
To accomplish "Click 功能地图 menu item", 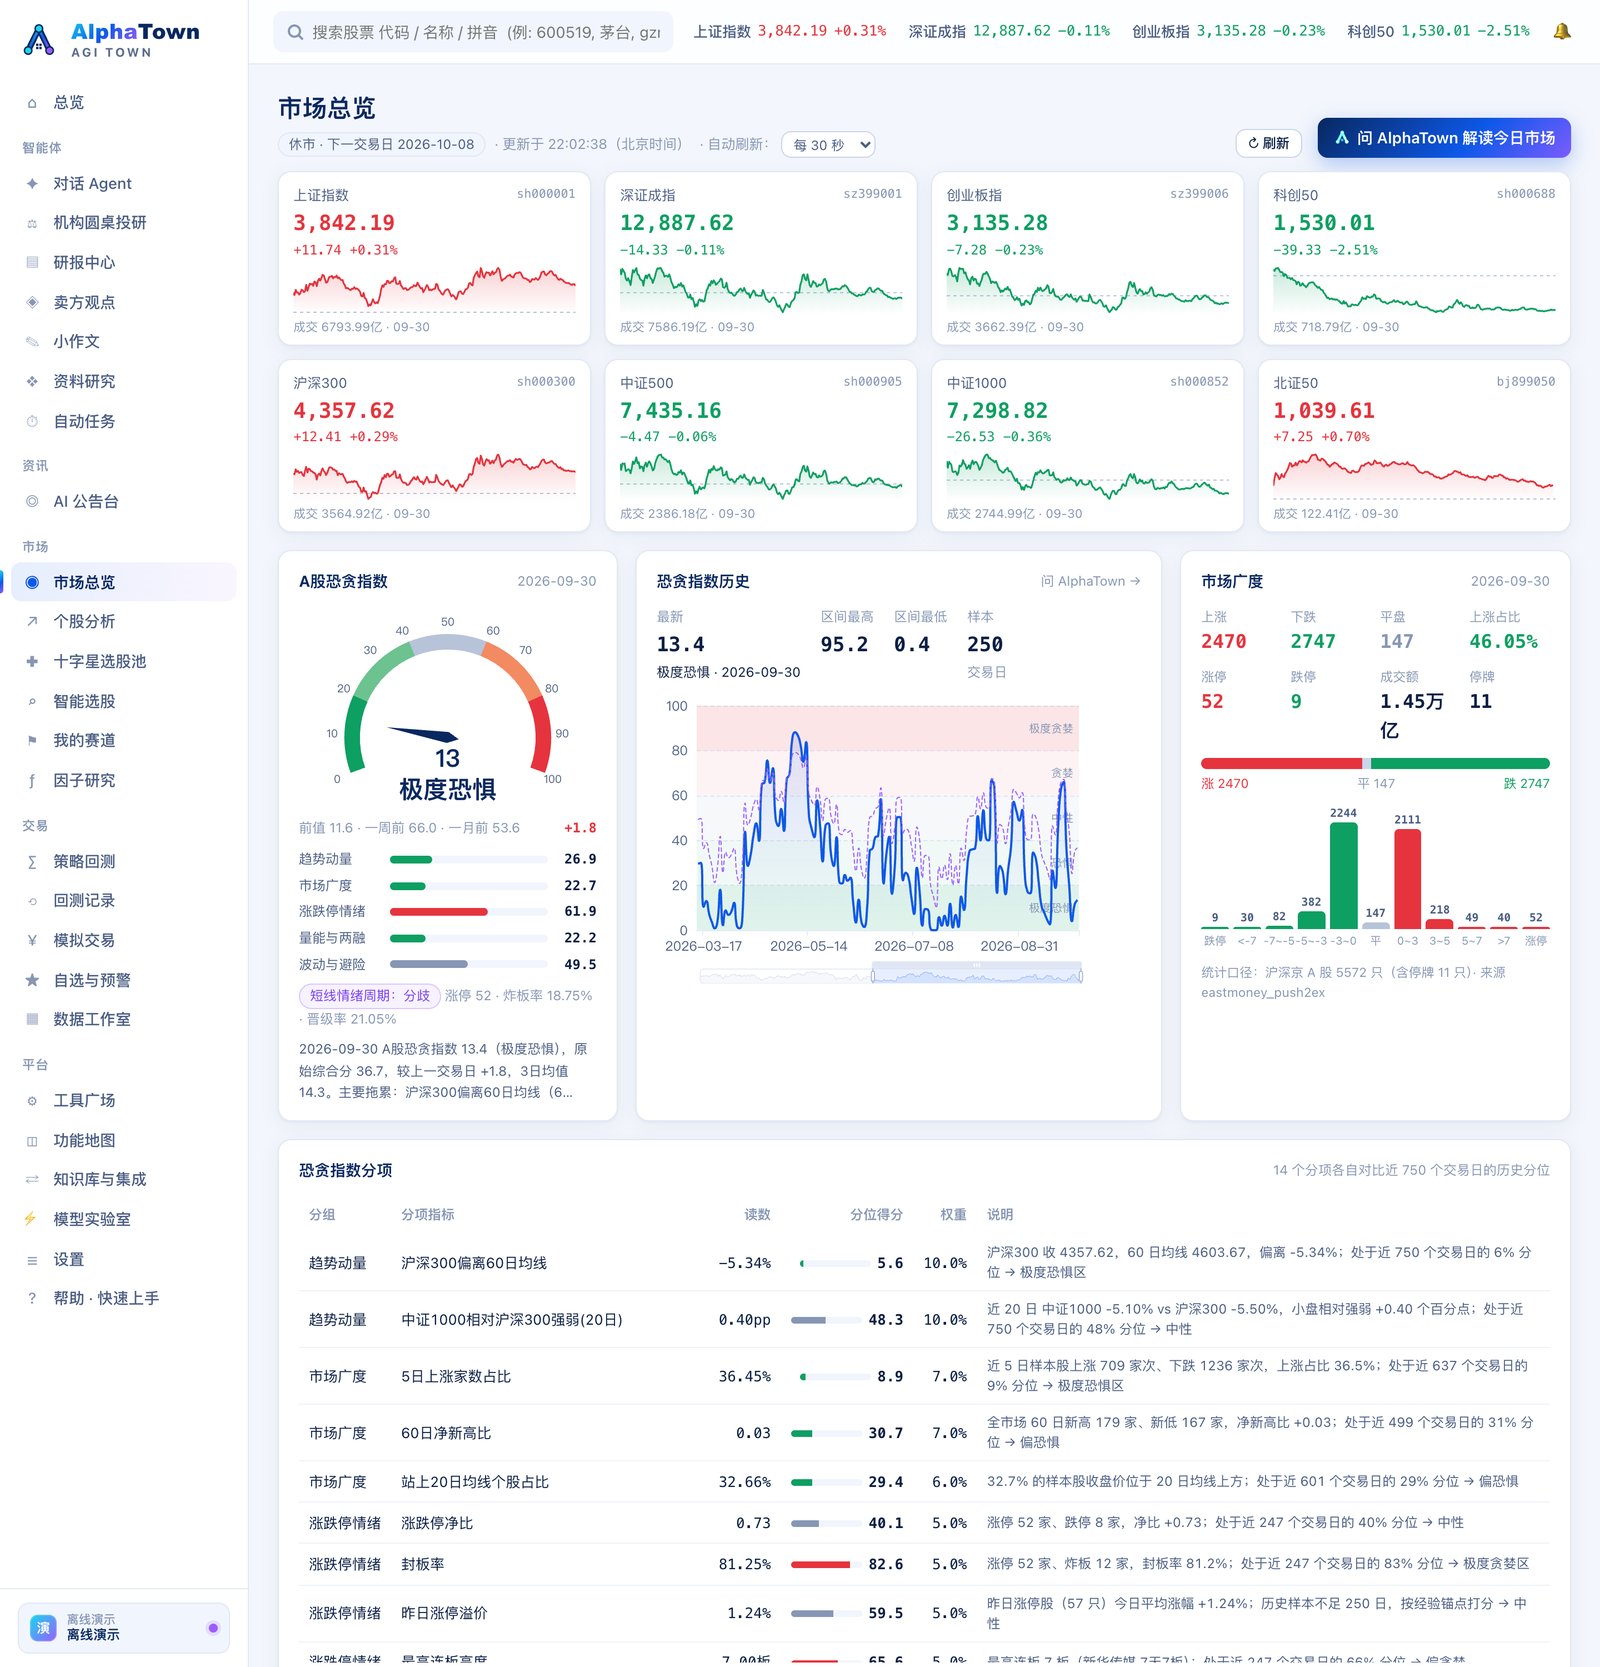I will pos(124,1141).
